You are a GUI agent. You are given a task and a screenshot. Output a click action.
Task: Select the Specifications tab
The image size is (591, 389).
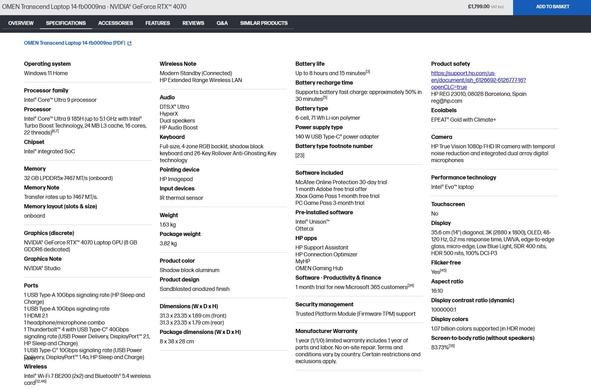click(66, 23)
